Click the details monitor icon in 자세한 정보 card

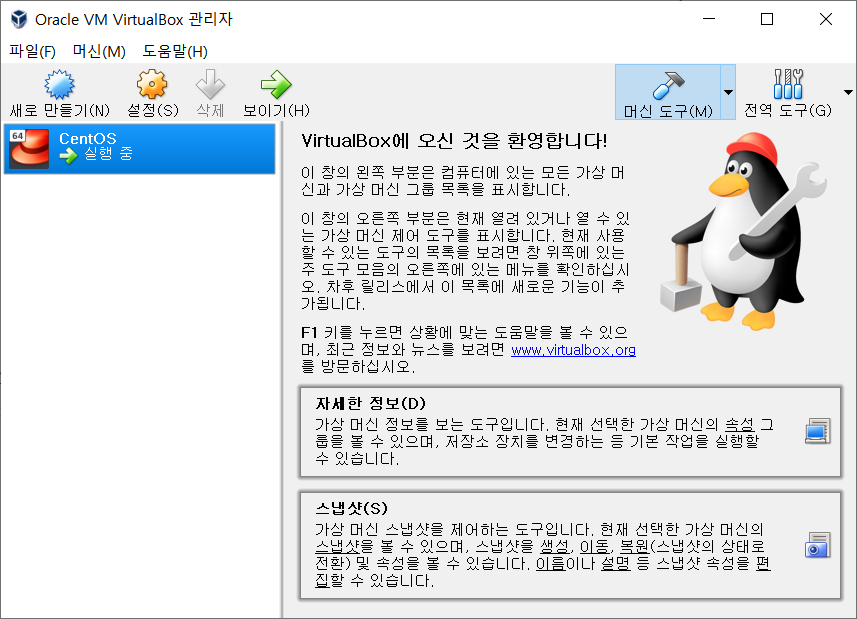tap(818, 431)
